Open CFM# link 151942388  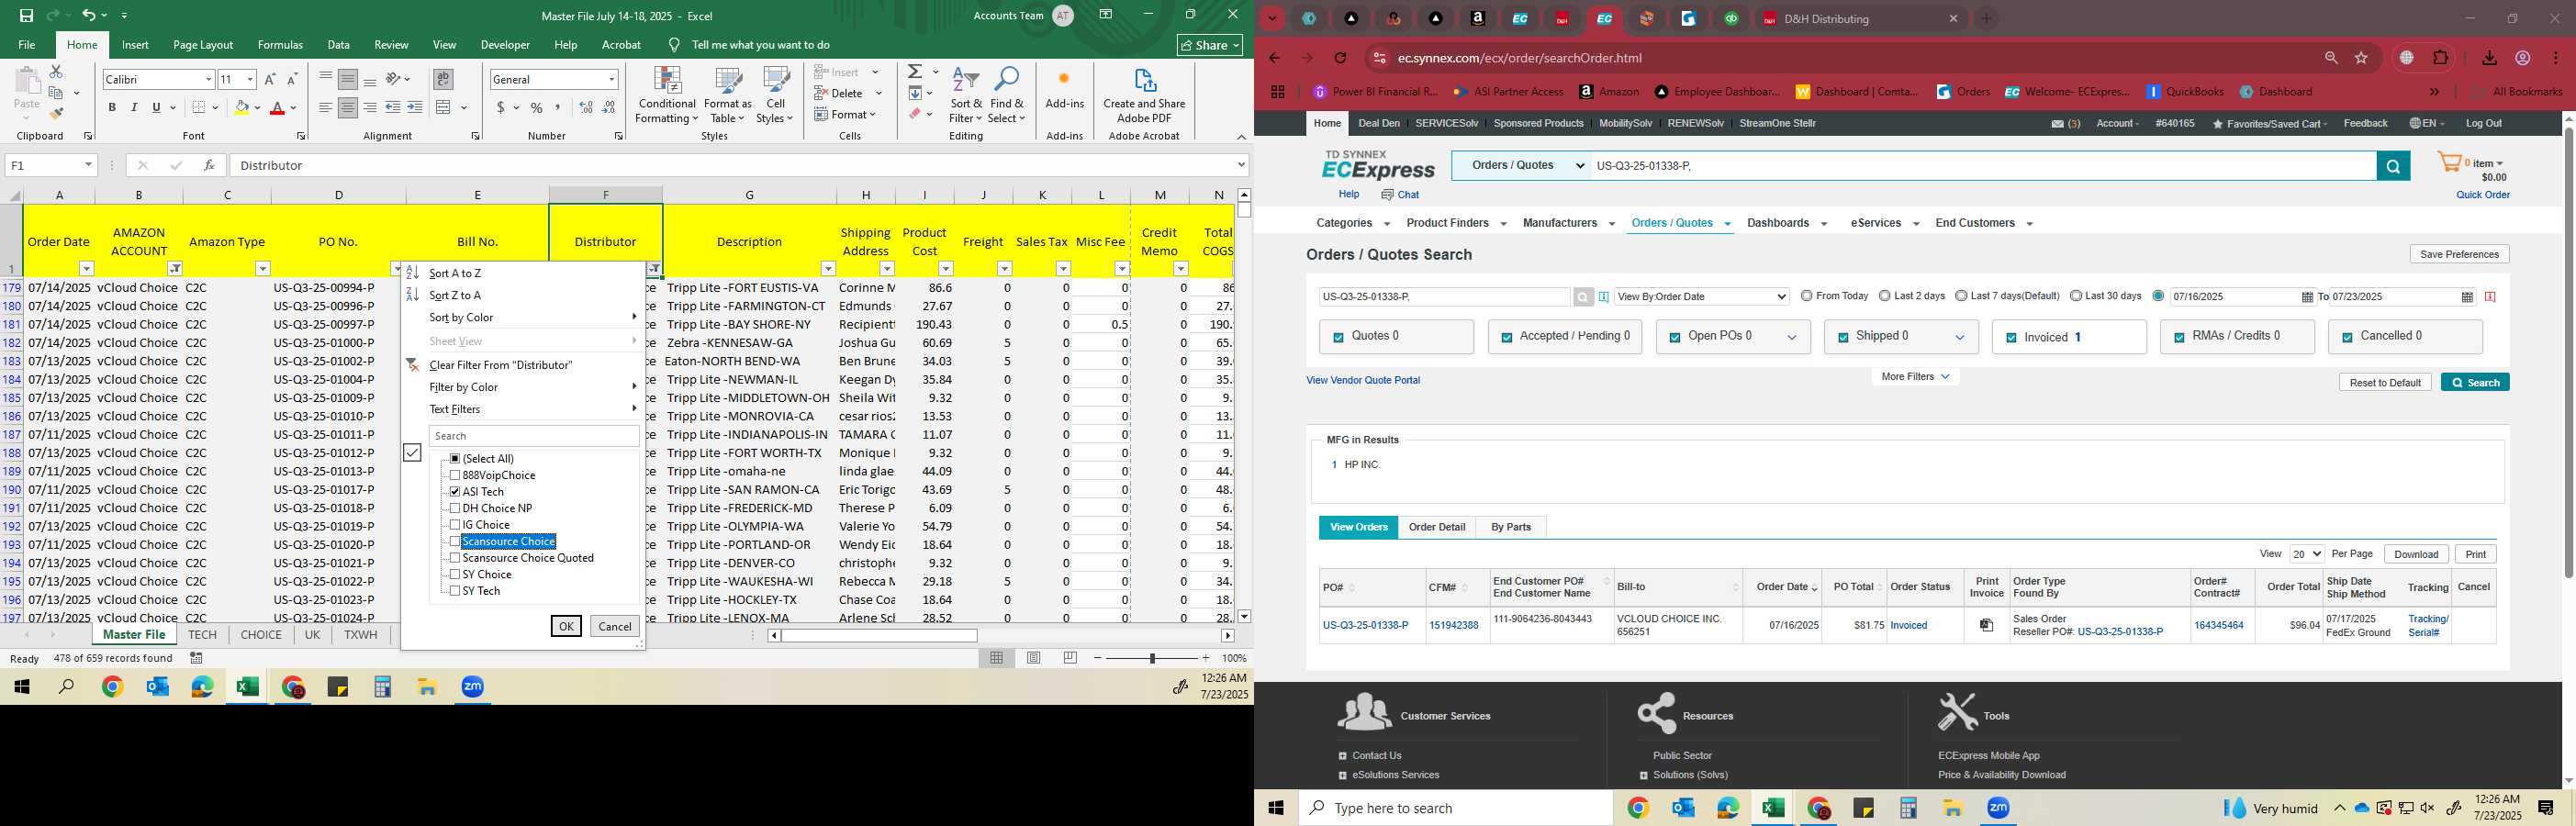[x=1453, y=626]
